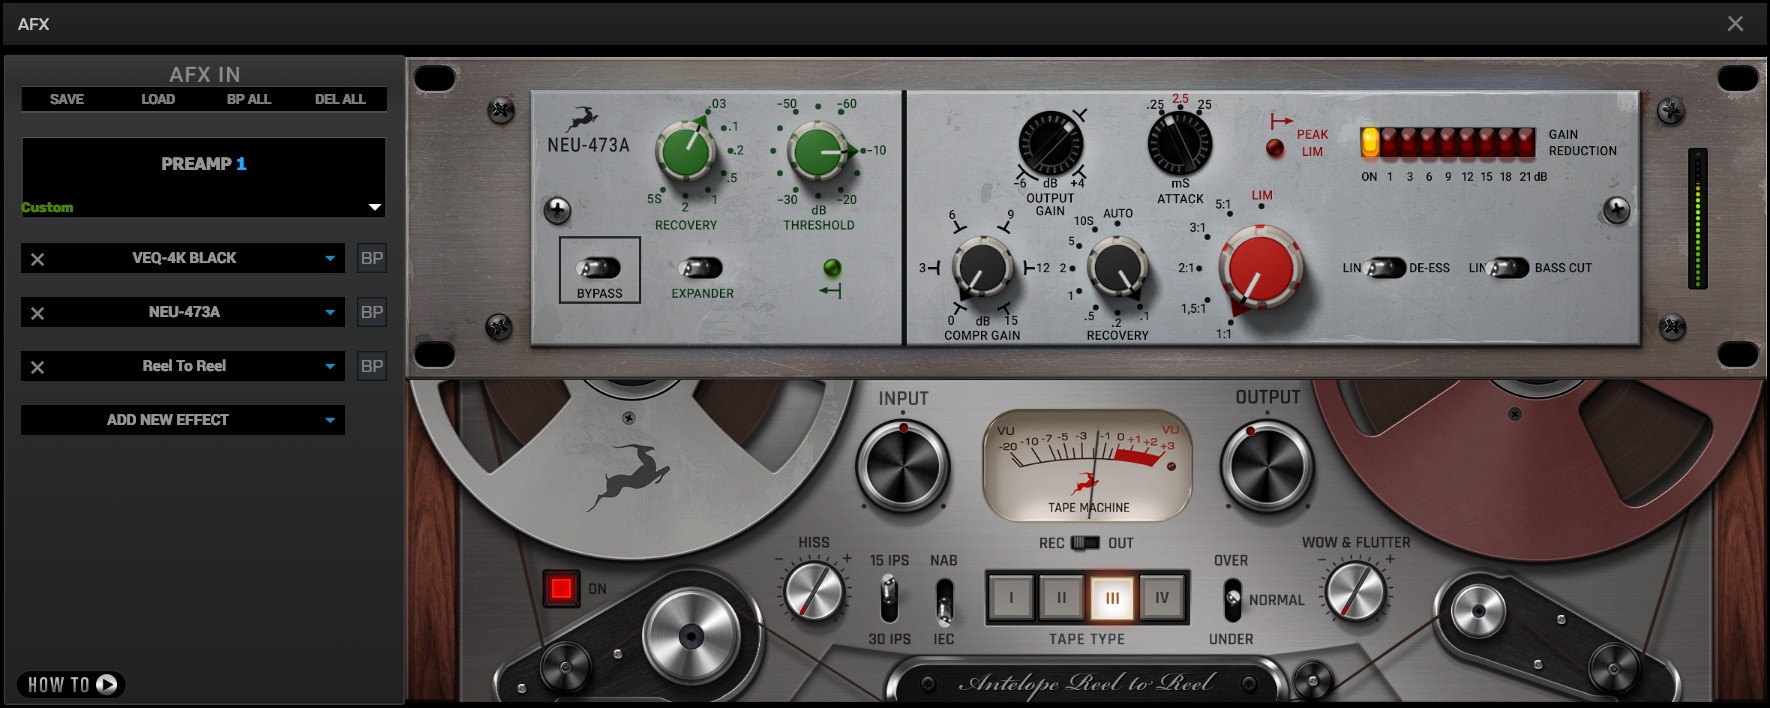1770x708 pixels.
Task: Click the red ratio knob
Action: tap(1260, 267)
